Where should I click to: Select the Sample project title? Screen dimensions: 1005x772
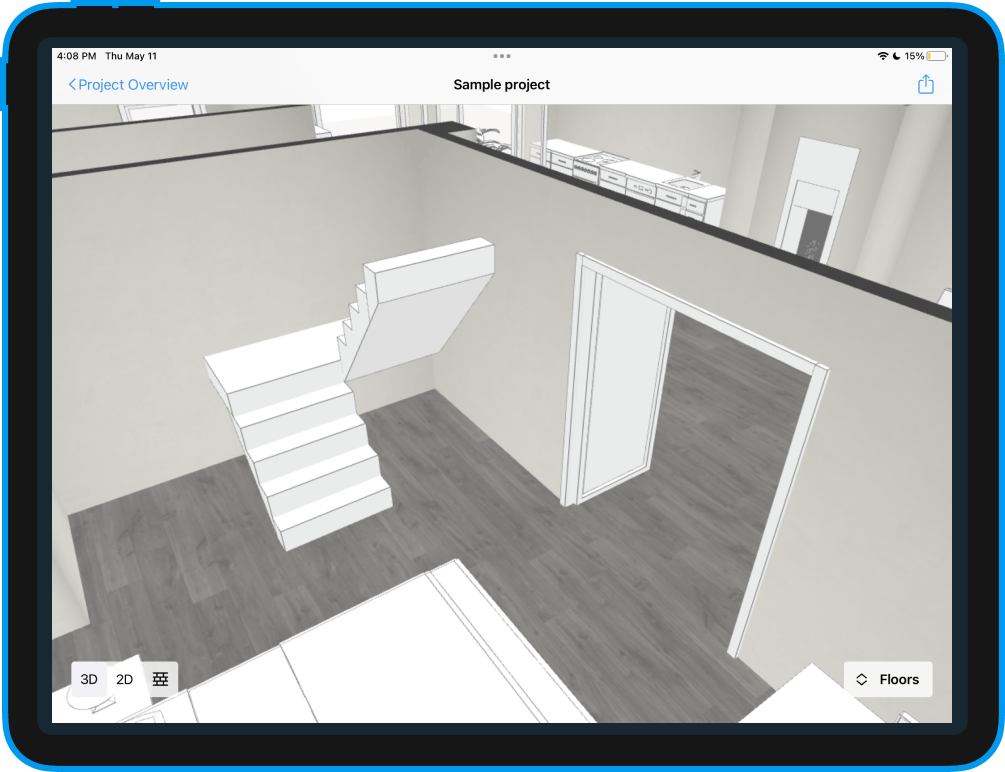[x=501, y=84]
